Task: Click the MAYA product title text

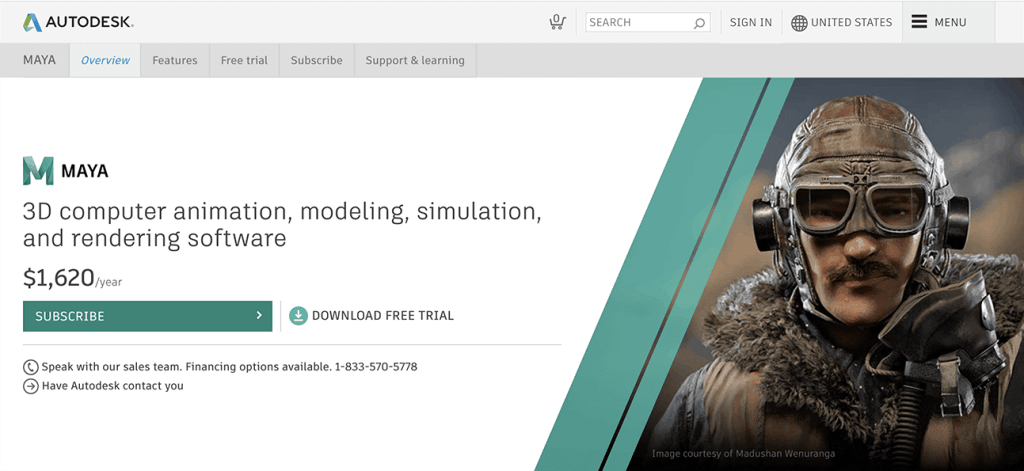Action: tap(85, 171)
